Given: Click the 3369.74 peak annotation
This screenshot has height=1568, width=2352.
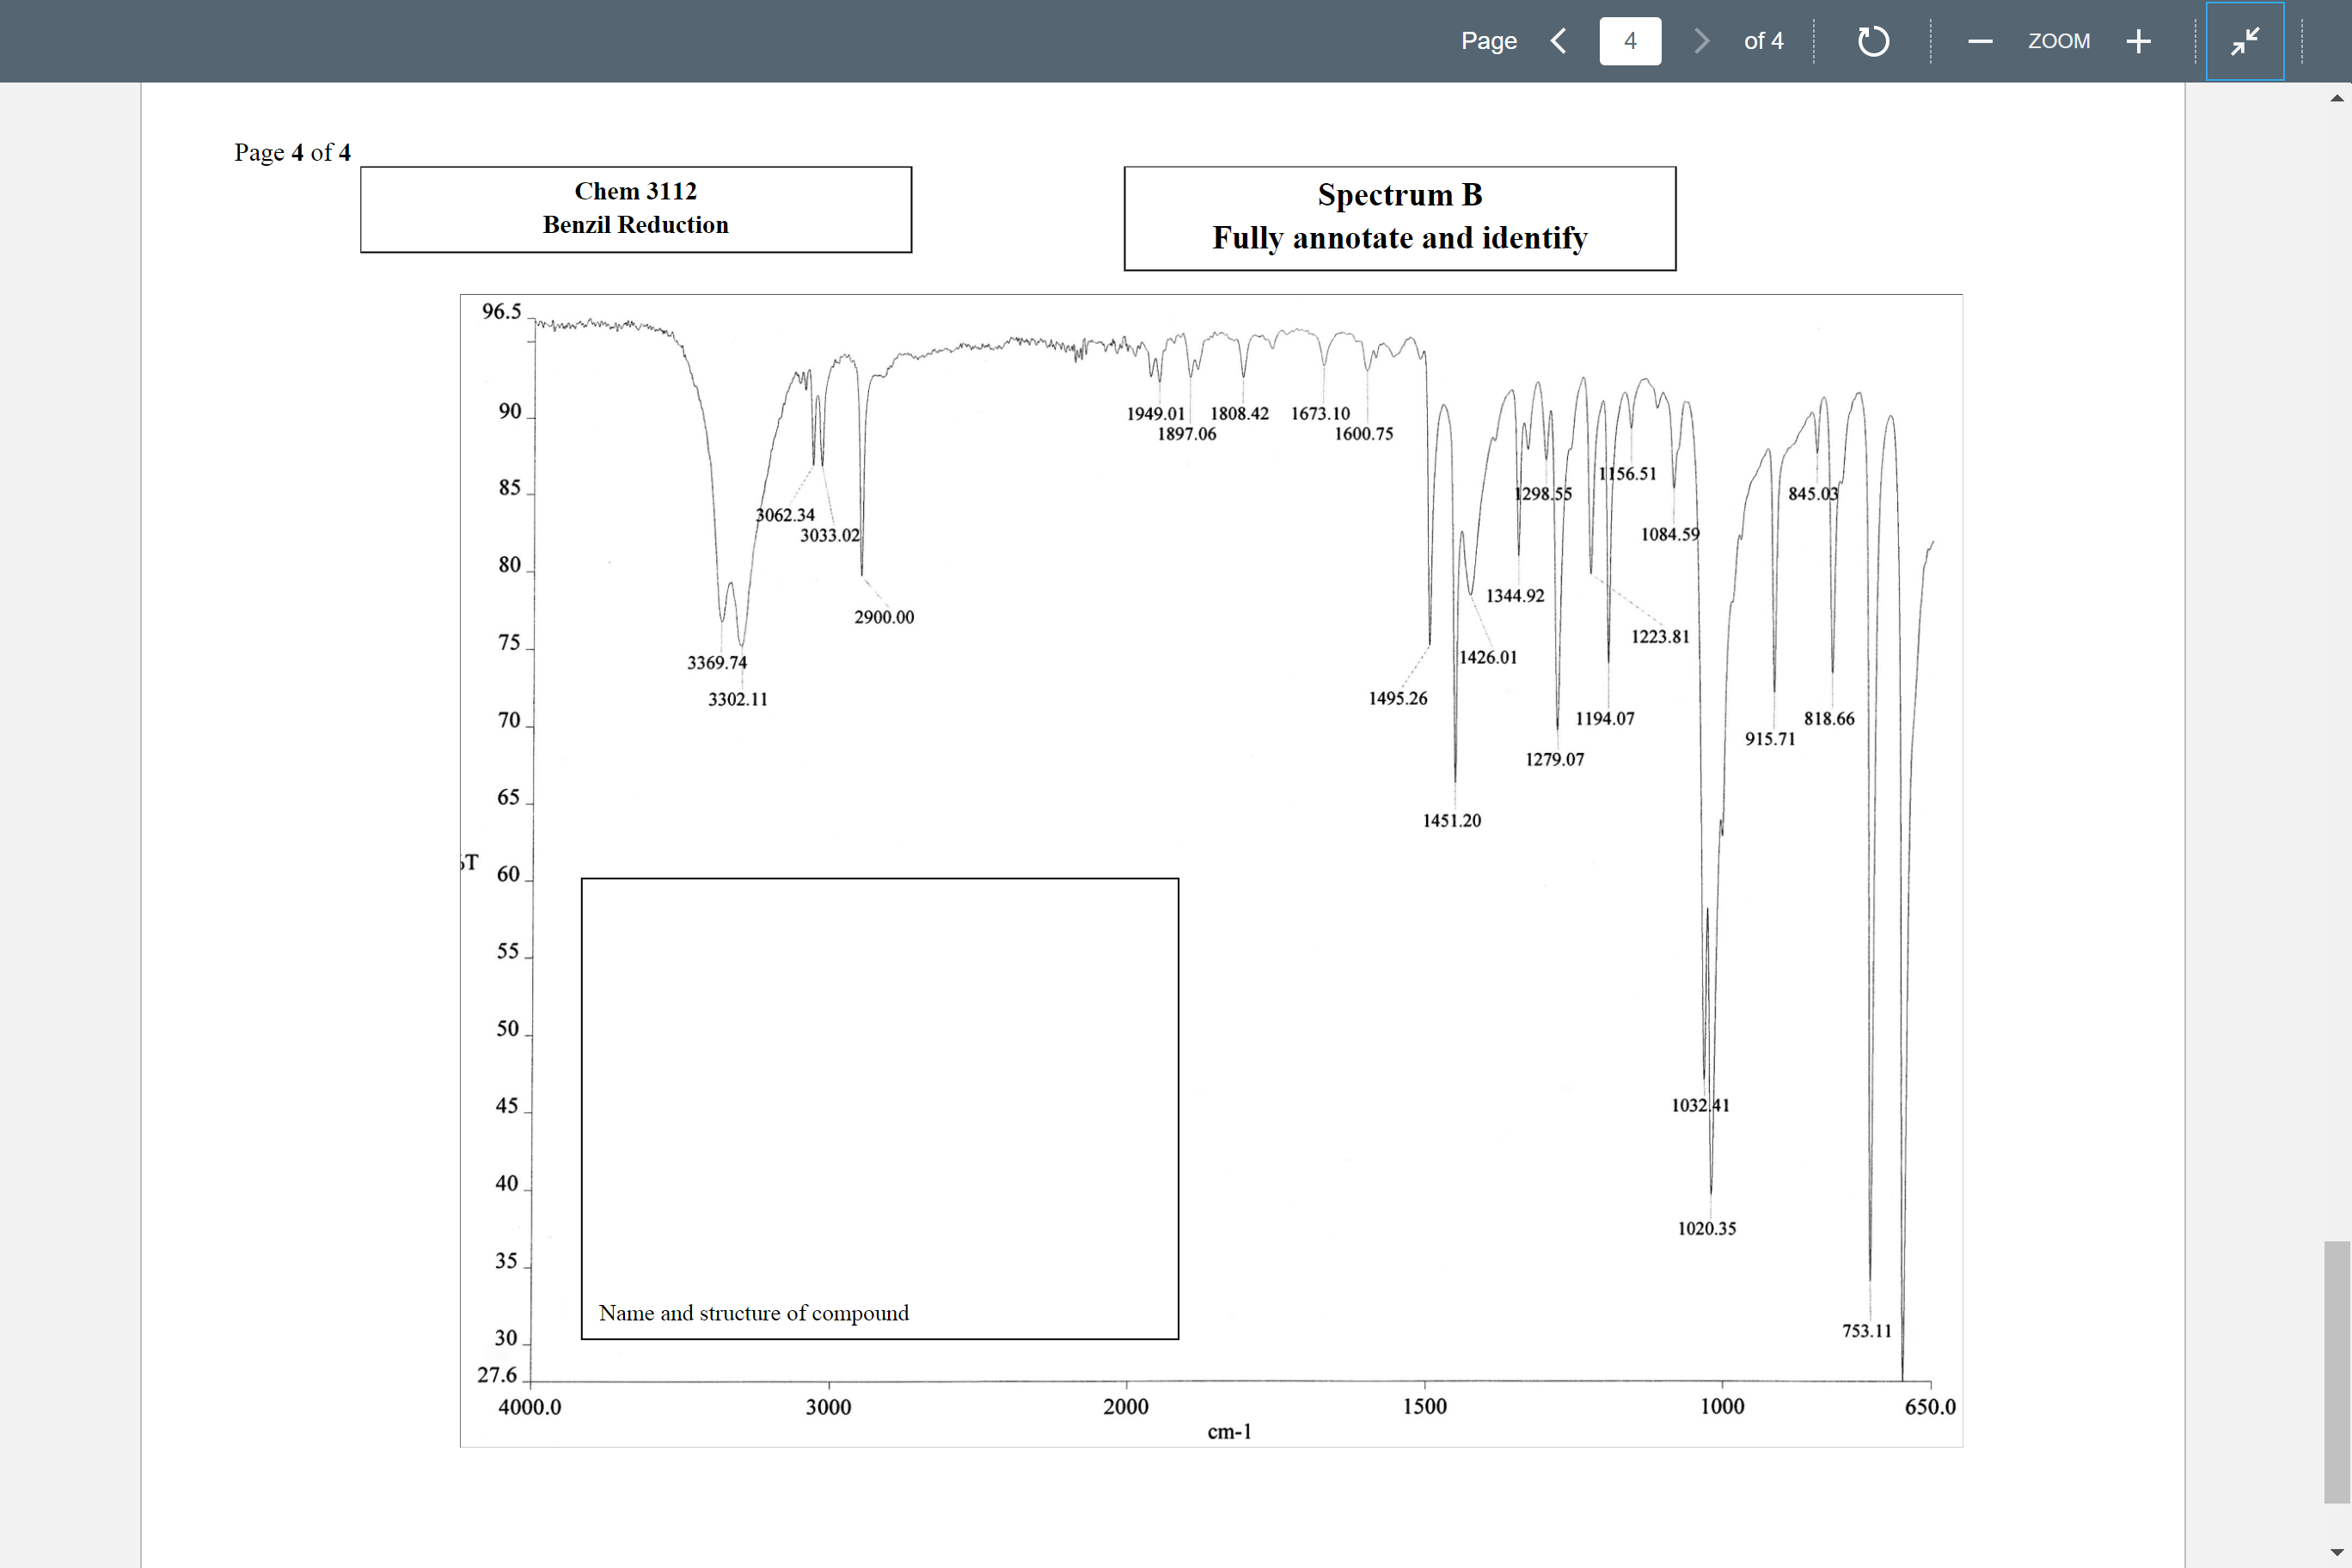Looking at the screenshot, I should point(717,661).
